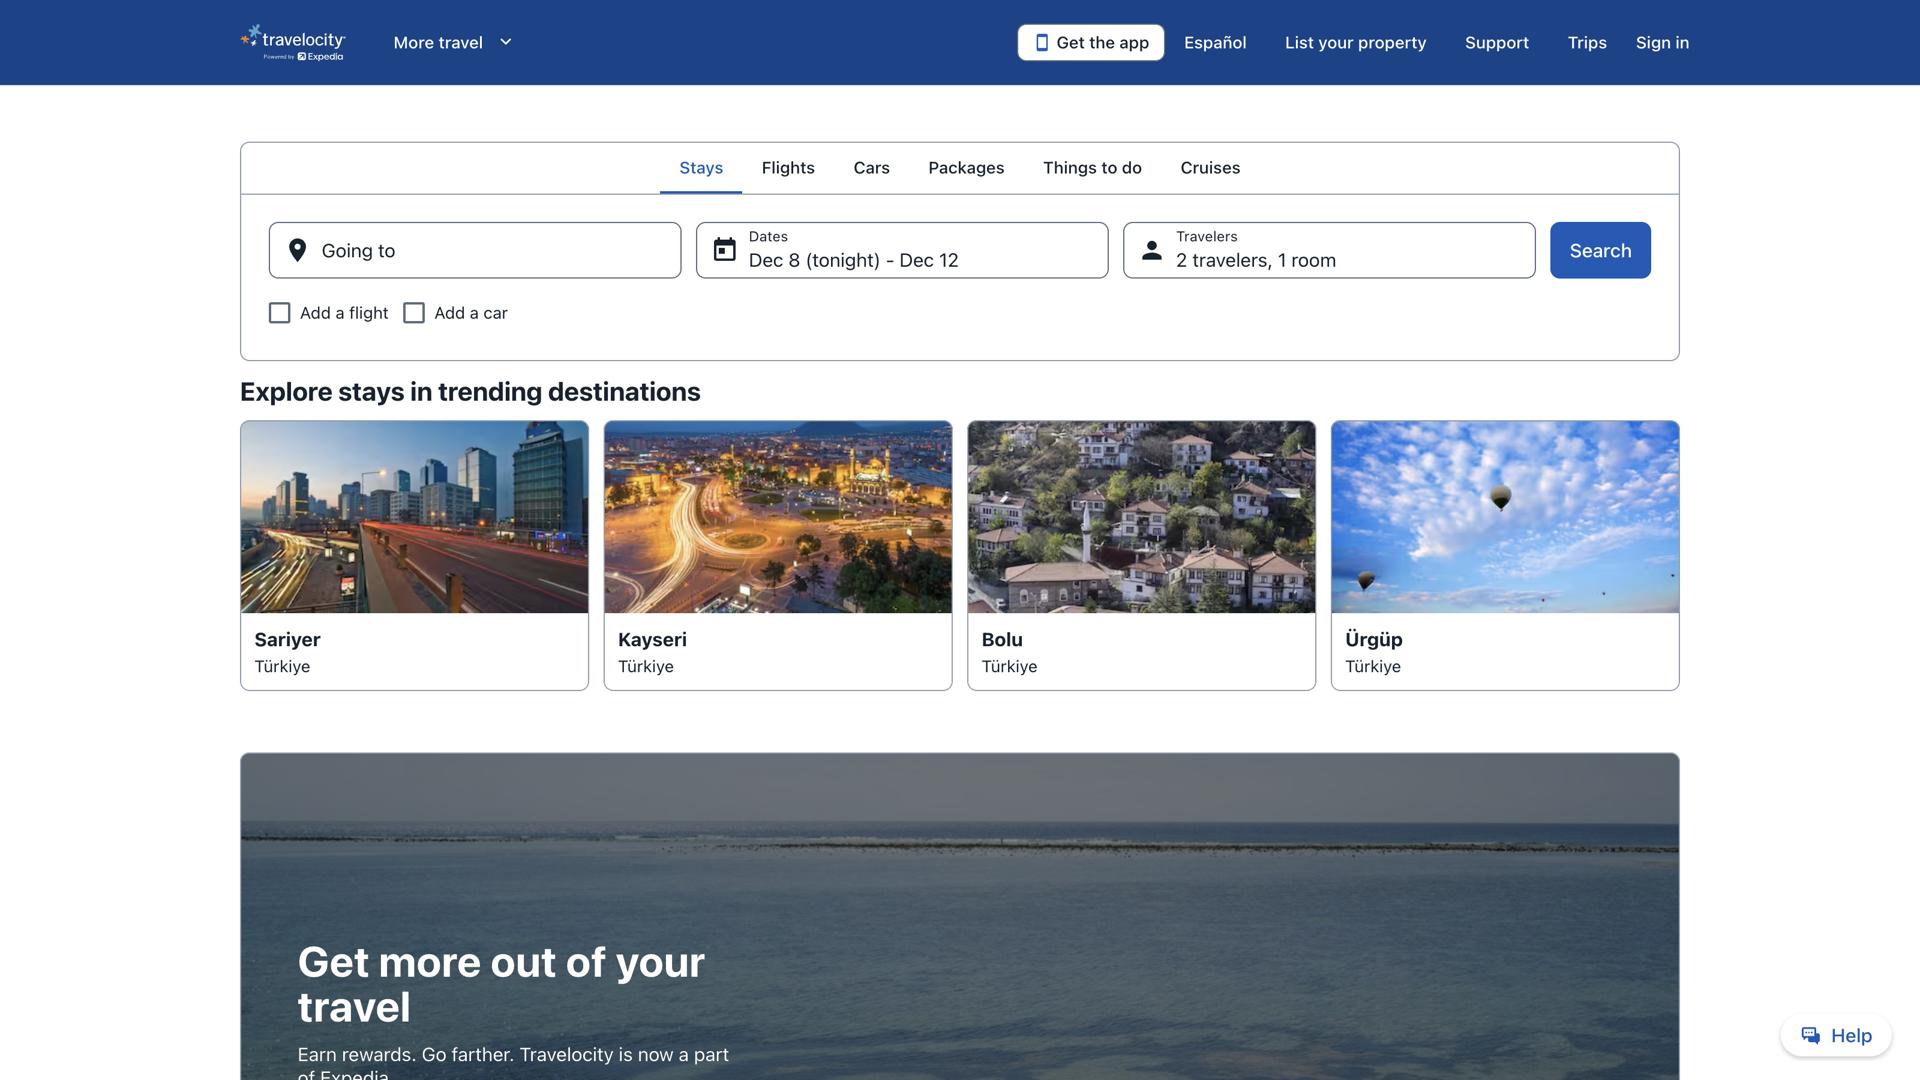Click the location pin in Going to field

pyautogui.click(x=297, y=250)
